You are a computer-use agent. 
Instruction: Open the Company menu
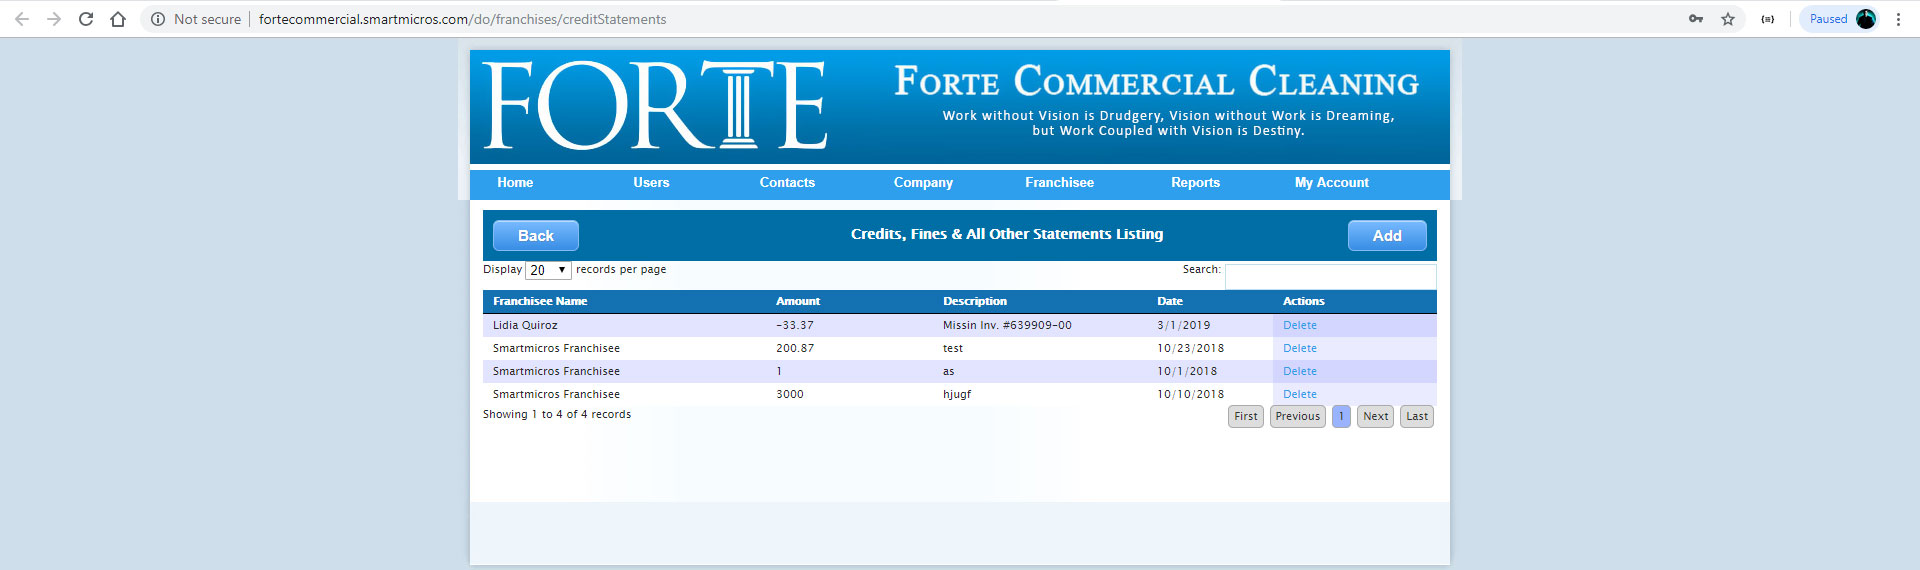[x=923, y=183]
